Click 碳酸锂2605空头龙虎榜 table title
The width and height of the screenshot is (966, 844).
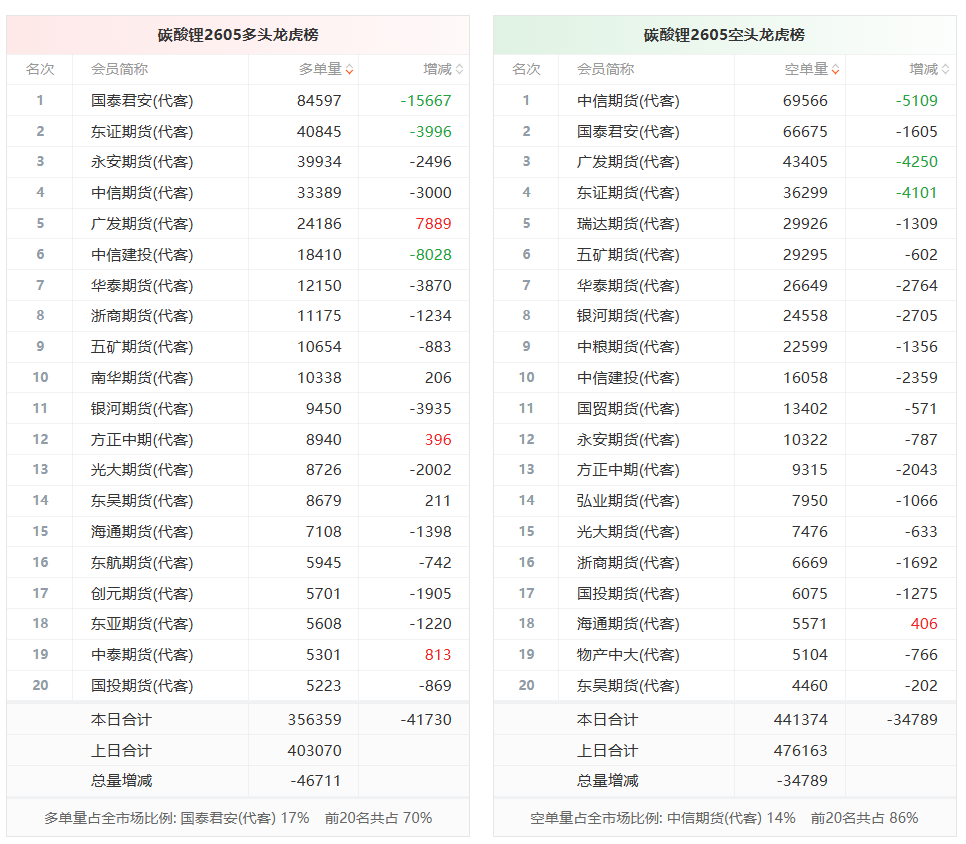pos(724,35)
